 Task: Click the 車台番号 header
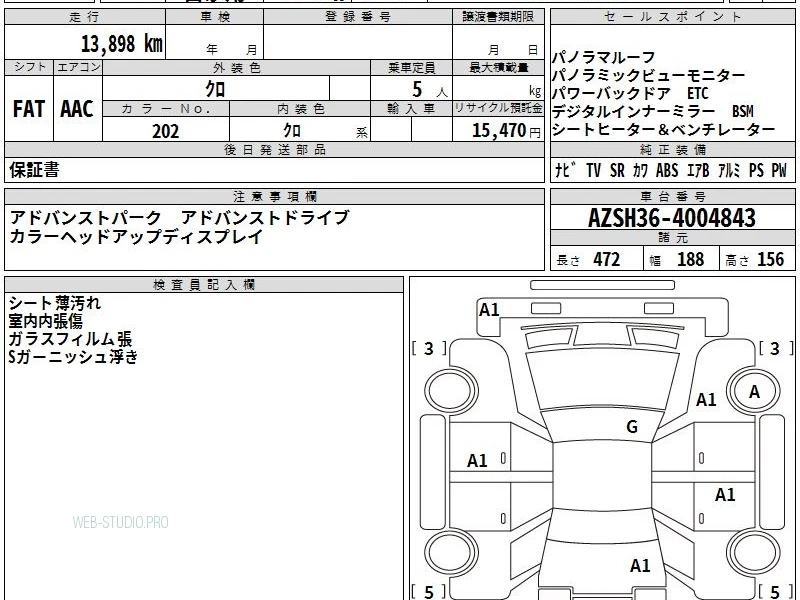pos(672,196)
